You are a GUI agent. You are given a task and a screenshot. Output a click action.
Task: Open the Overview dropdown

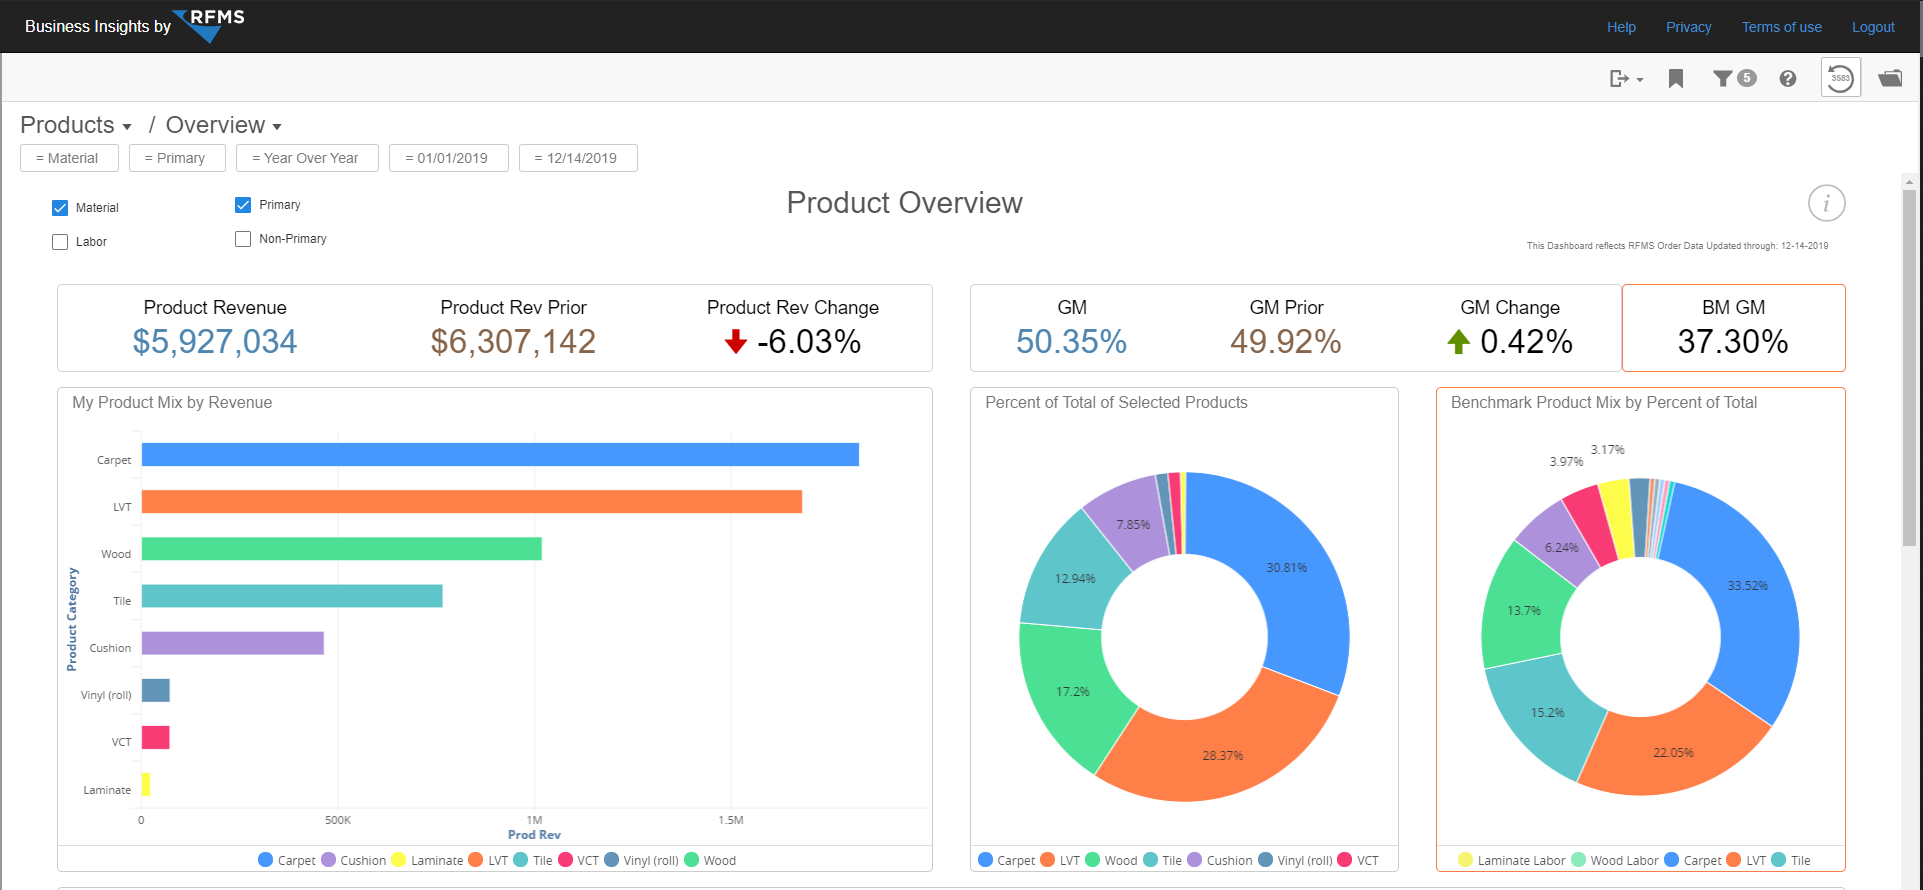click(x=224, y=125)
